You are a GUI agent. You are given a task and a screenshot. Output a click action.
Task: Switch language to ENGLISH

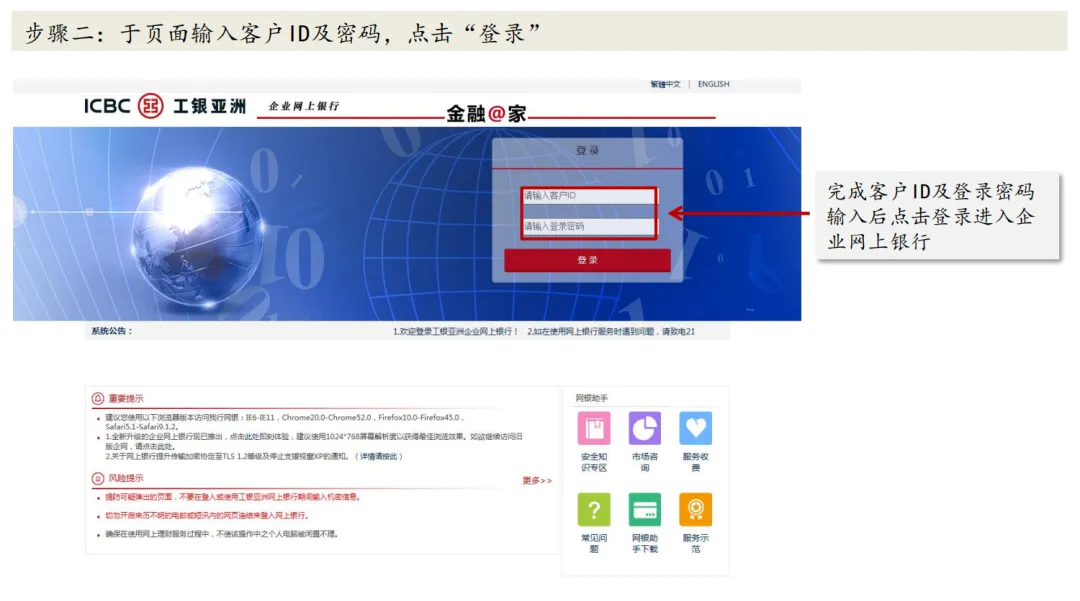pos(713,85)
